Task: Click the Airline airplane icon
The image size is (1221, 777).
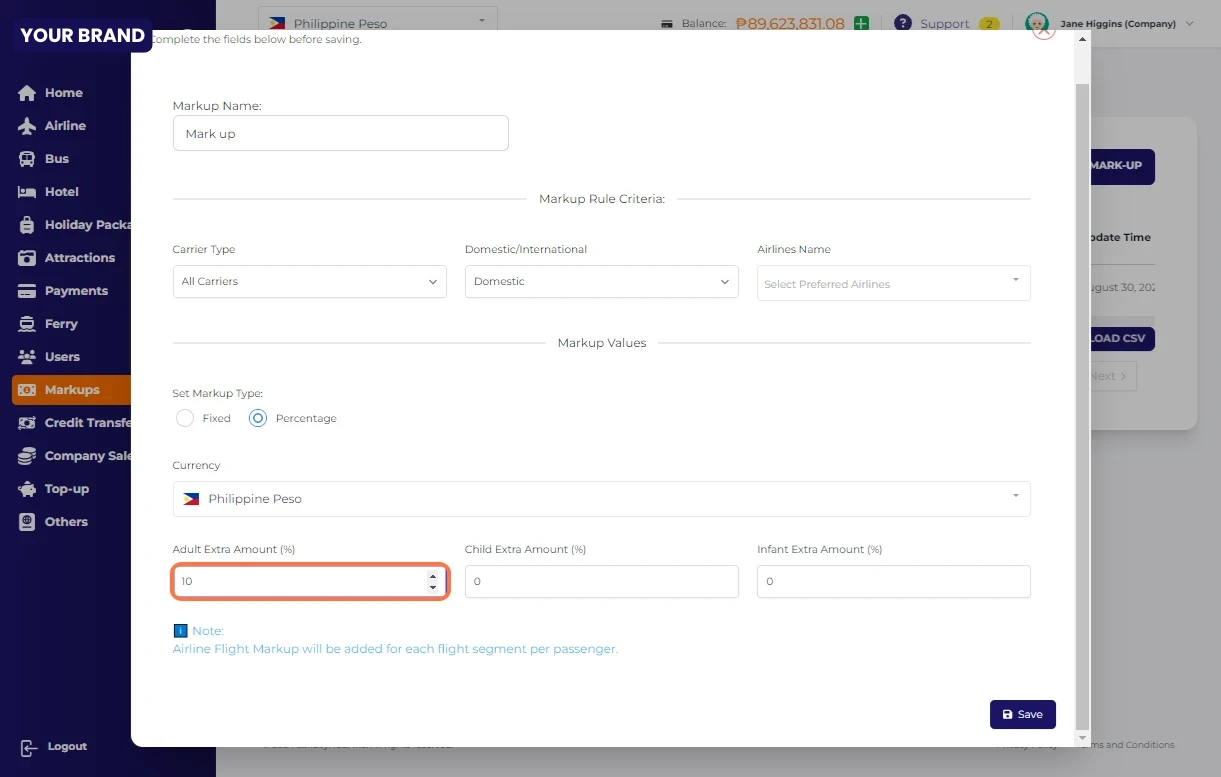Action: (x=27, y=126)
